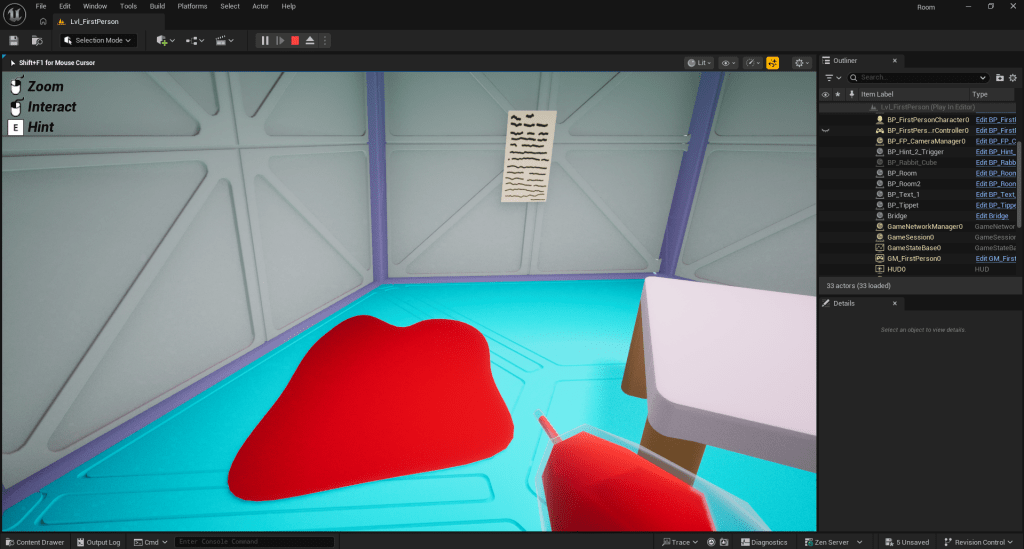Click the console command input field

[x=254, y=542]
